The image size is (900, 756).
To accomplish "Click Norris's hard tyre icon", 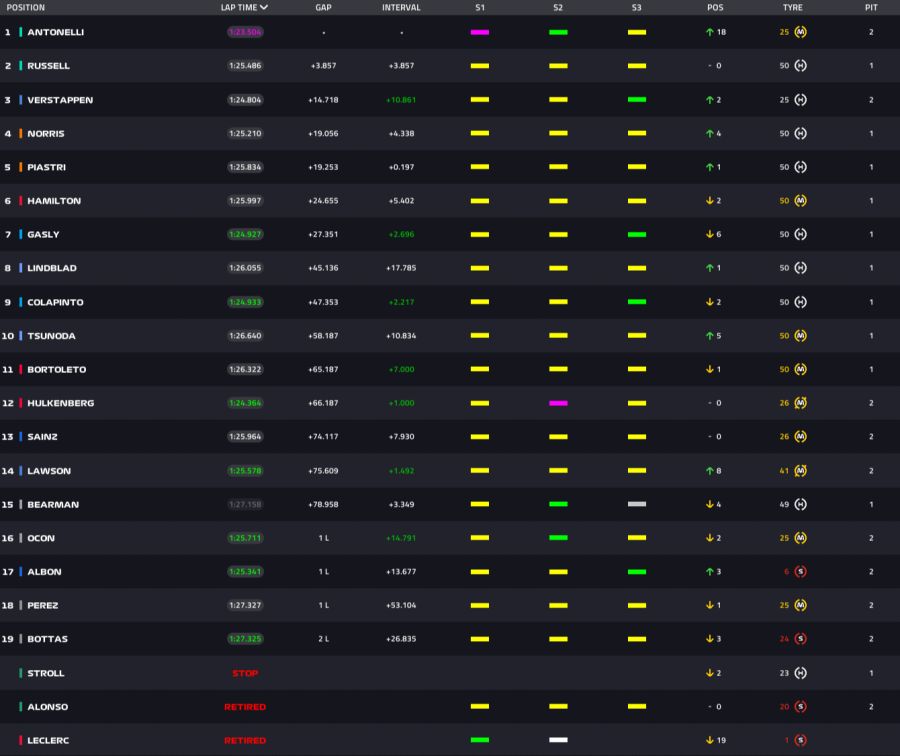I will (x=801, y=133).
